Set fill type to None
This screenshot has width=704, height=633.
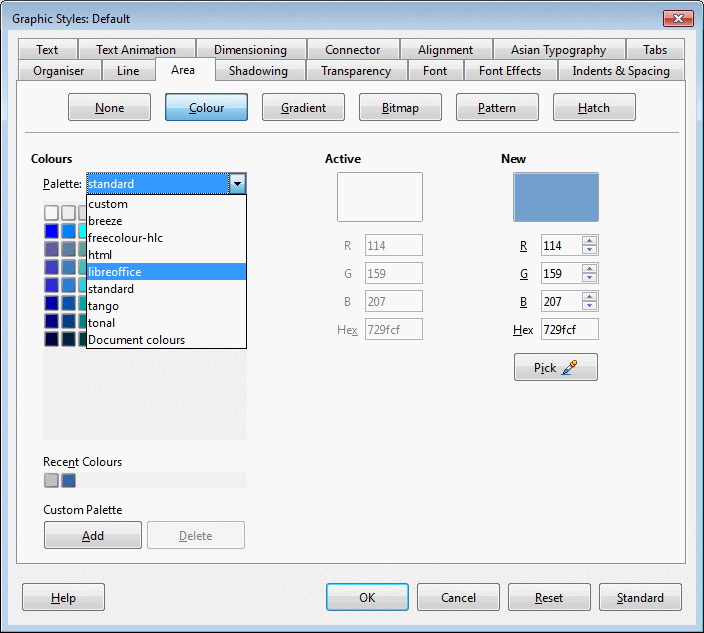coord(109,108)
